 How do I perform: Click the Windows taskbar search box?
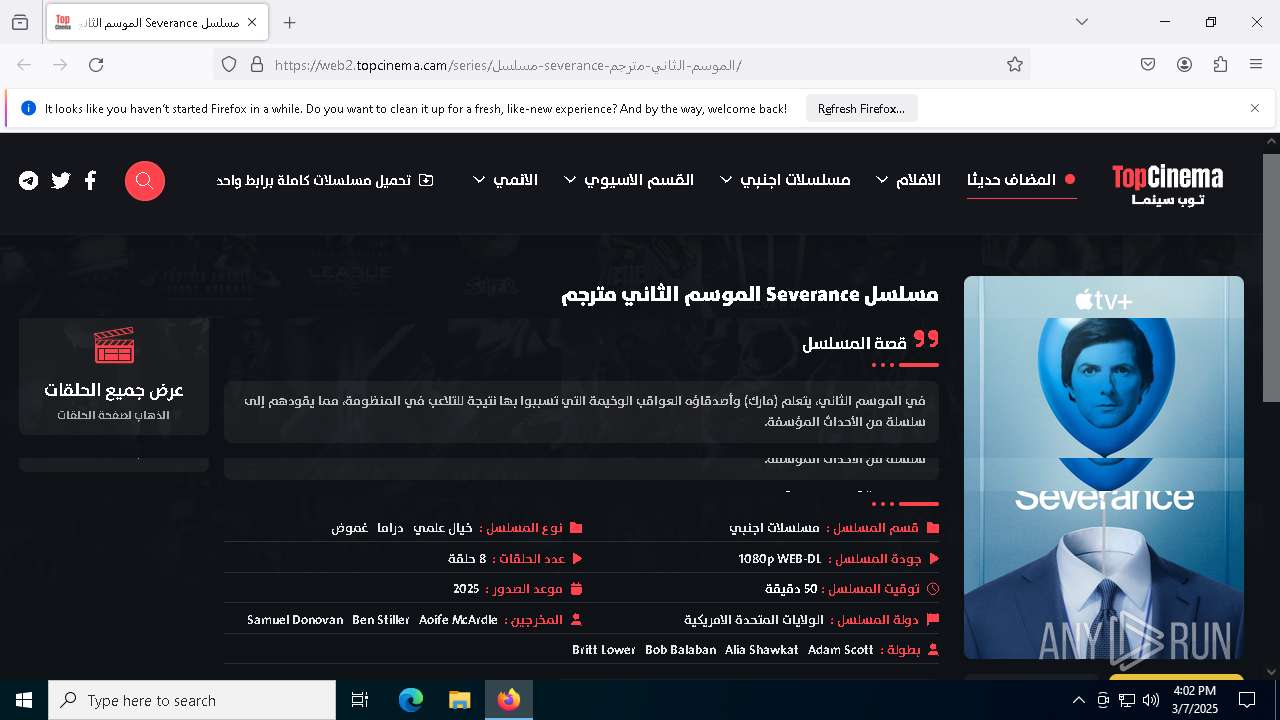pyautogui.click(x=192, y=700)
